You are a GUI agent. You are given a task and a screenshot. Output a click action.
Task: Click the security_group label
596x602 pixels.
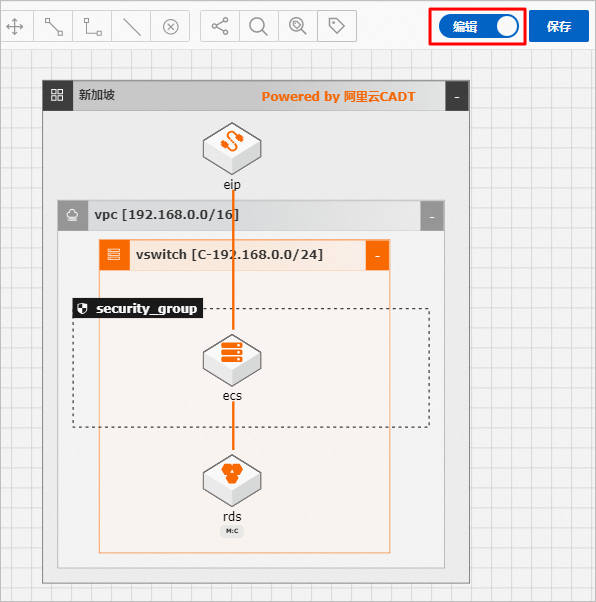pos(138,308)
